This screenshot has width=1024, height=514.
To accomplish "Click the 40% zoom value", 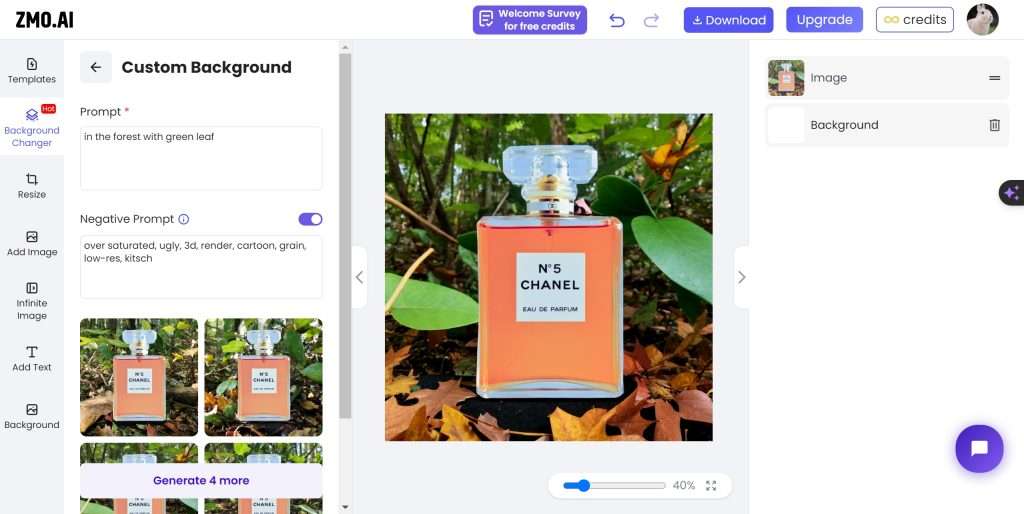I will [684, 485].
